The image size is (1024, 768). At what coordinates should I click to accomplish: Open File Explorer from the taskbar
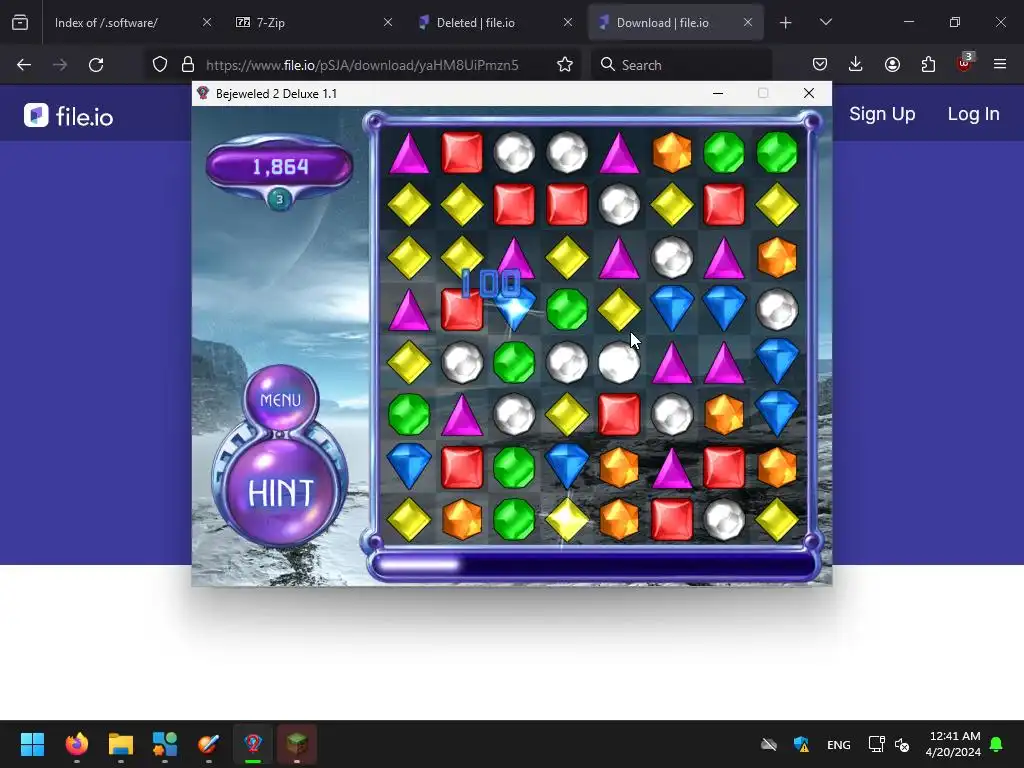(121, 743)
